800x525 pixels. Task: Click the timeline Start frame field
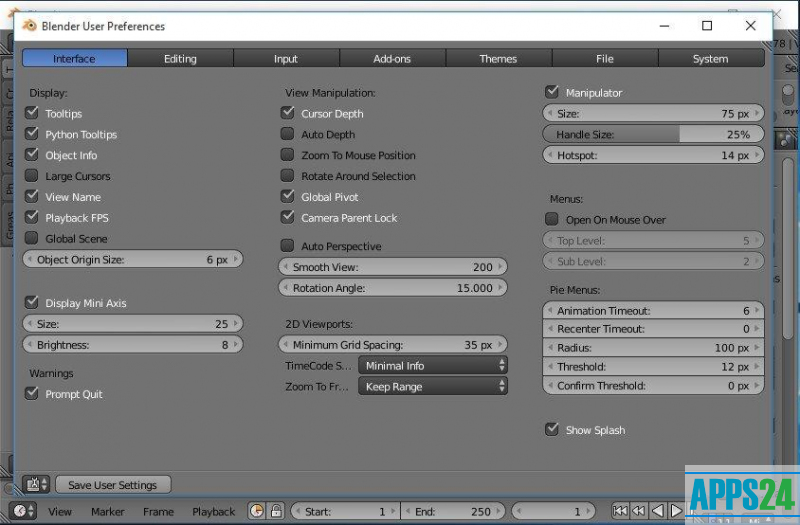point(345,511)
